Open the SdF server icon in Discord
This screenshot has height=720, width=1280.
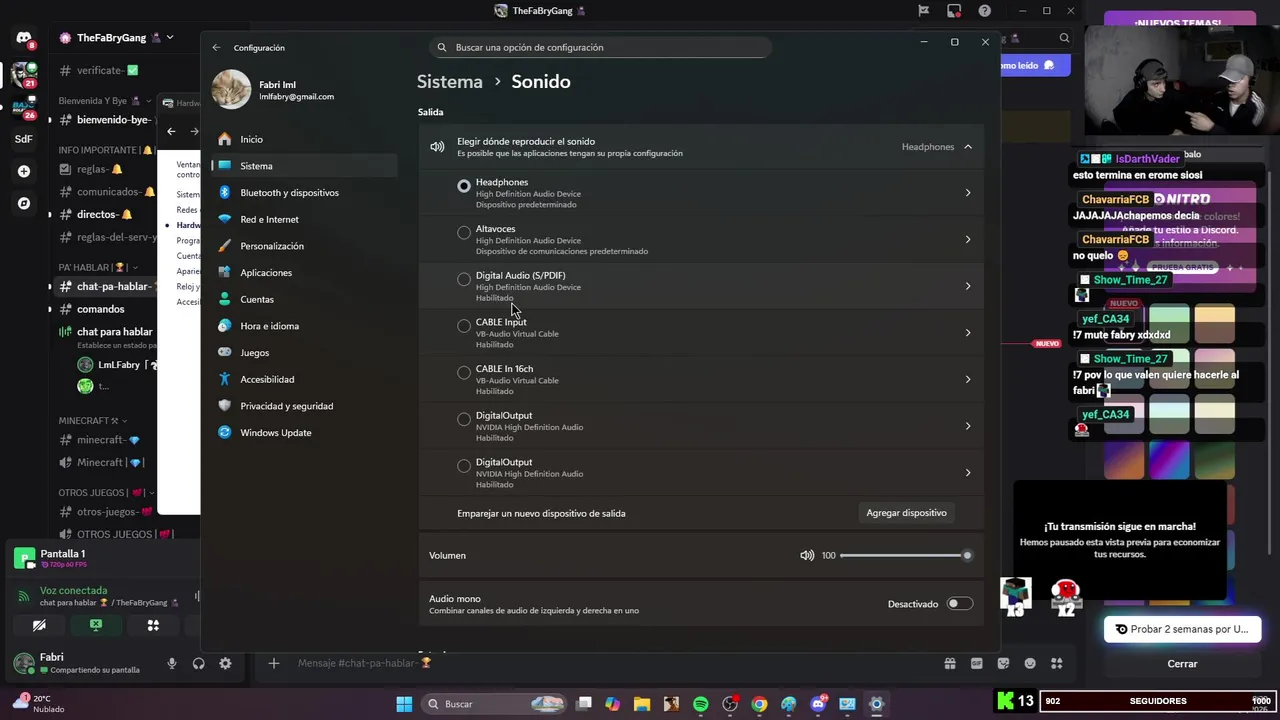click(24, 139)
